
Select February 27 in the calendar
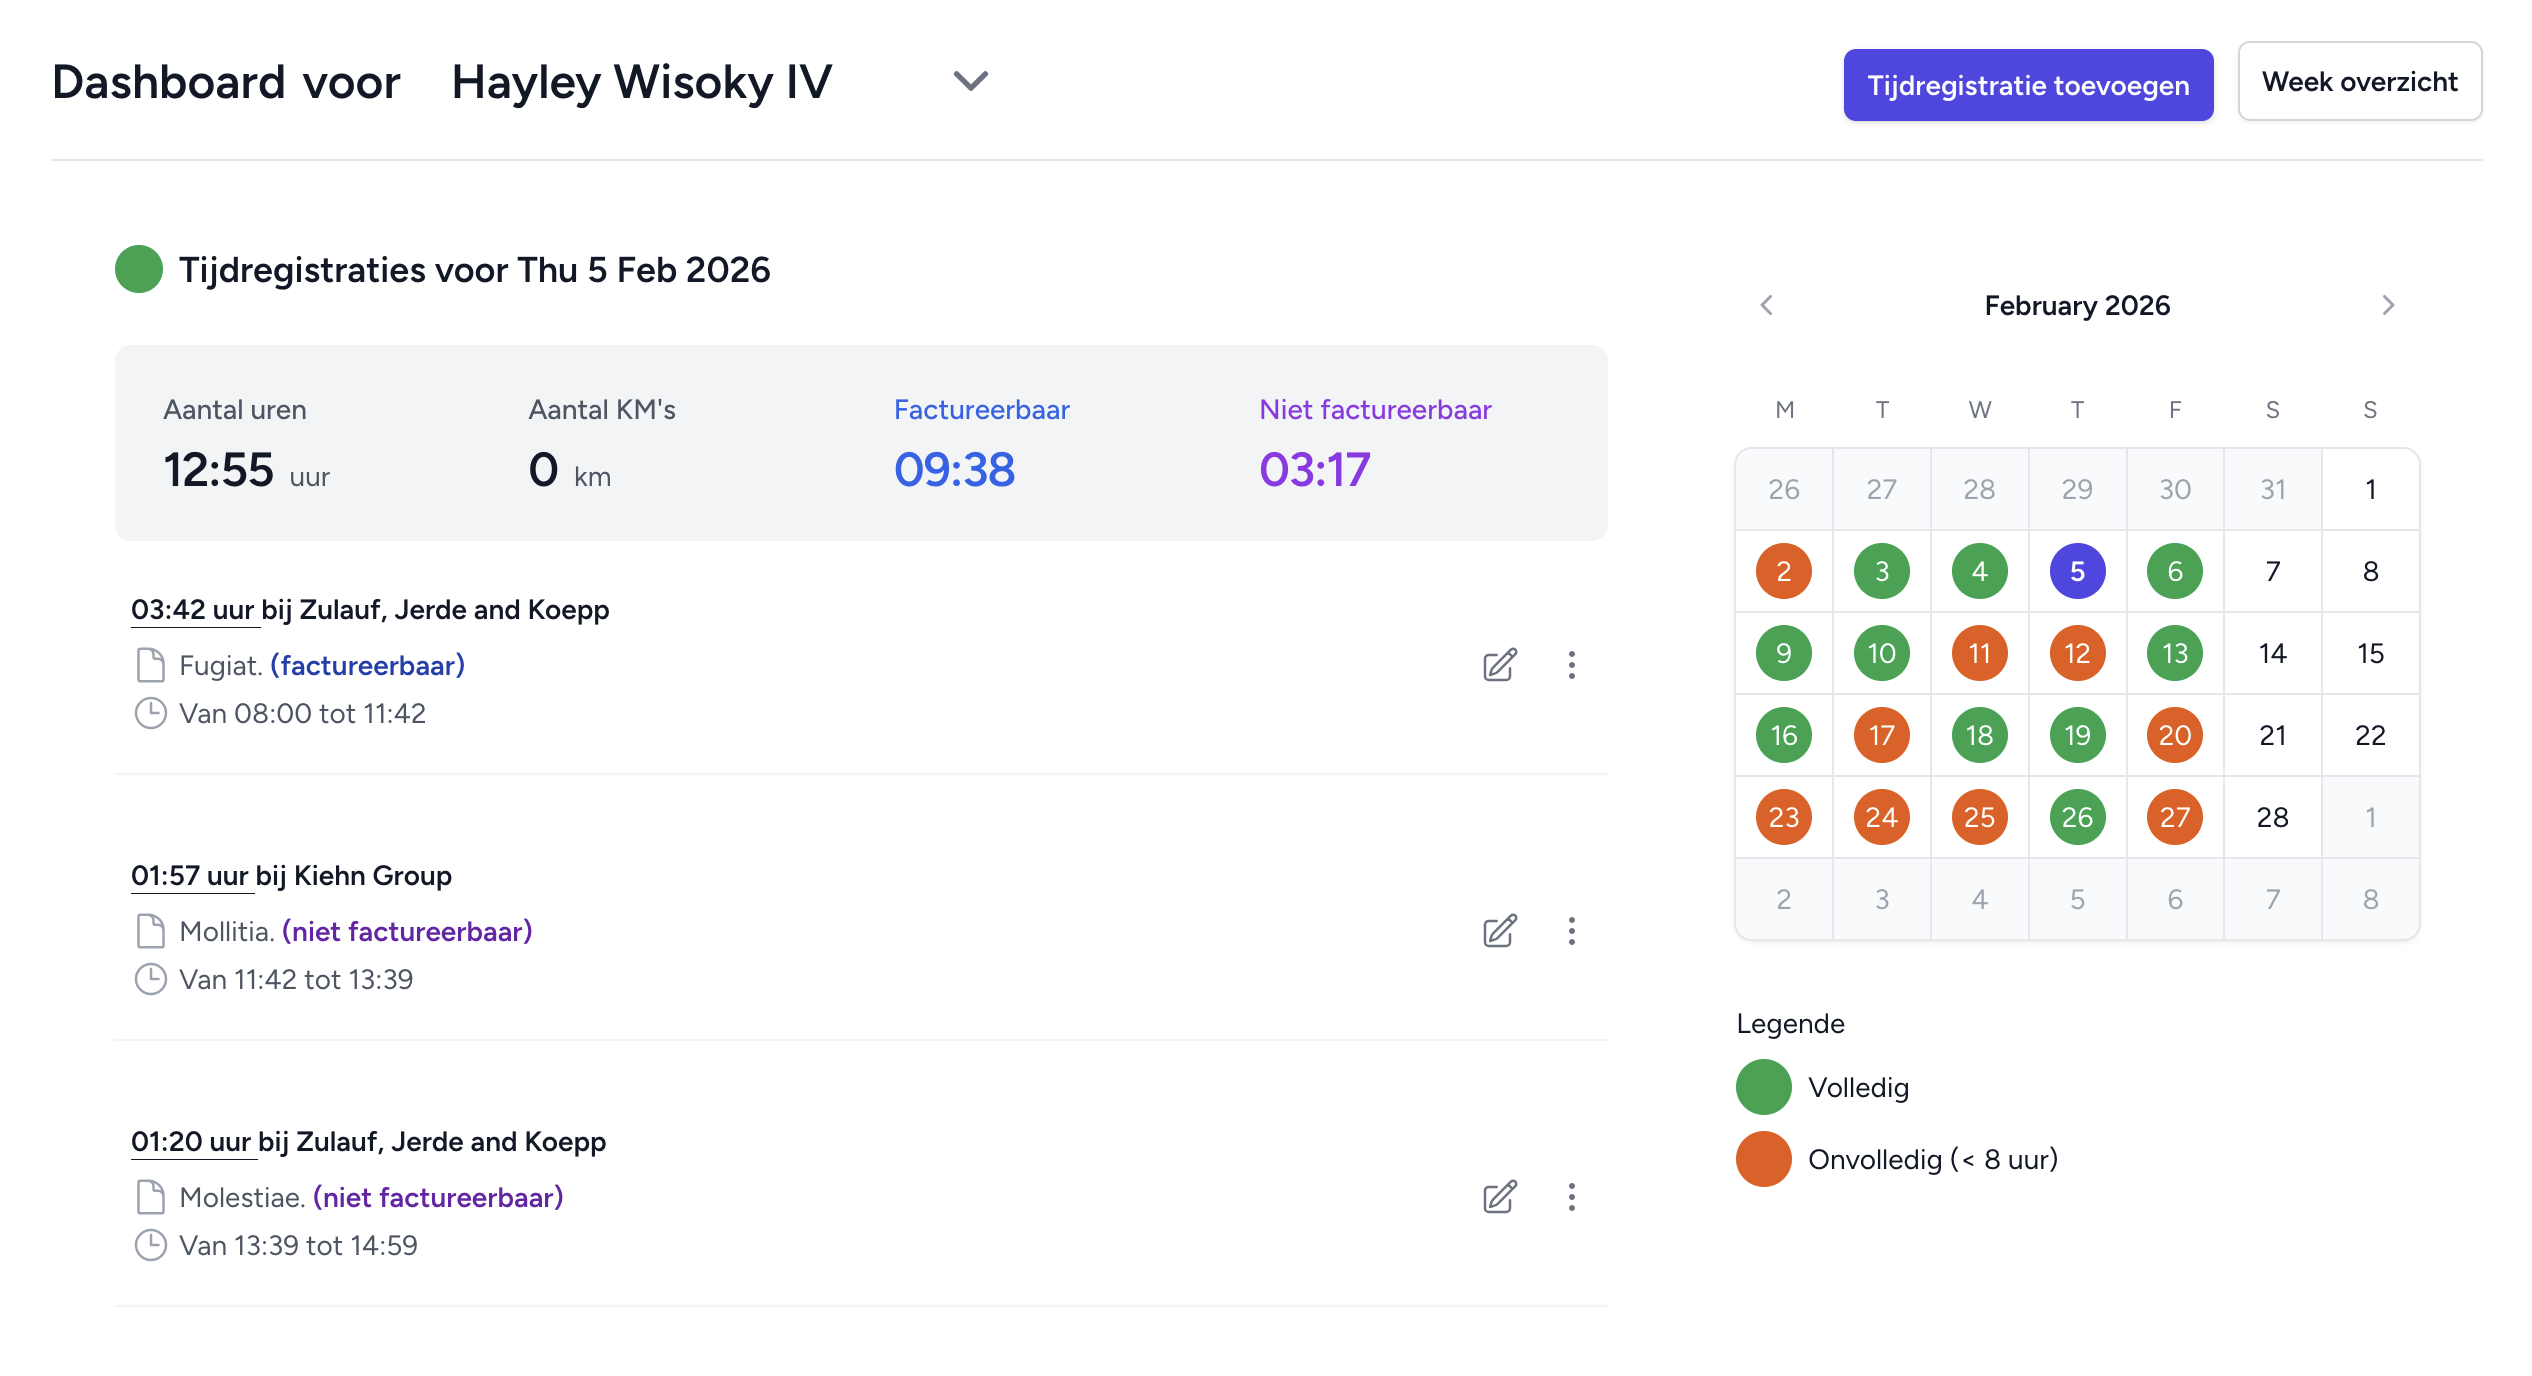point(2175,817)
